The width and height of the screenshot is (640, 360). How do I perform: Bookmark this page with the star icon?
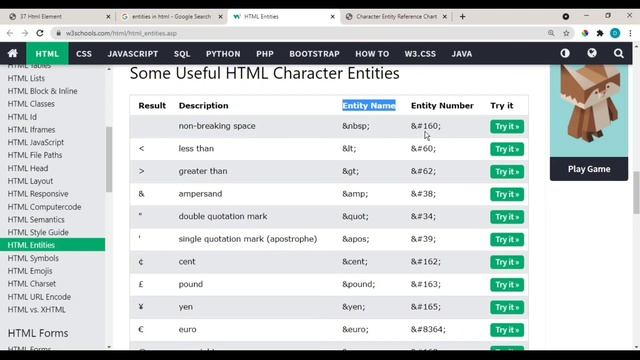coord(566,33)
